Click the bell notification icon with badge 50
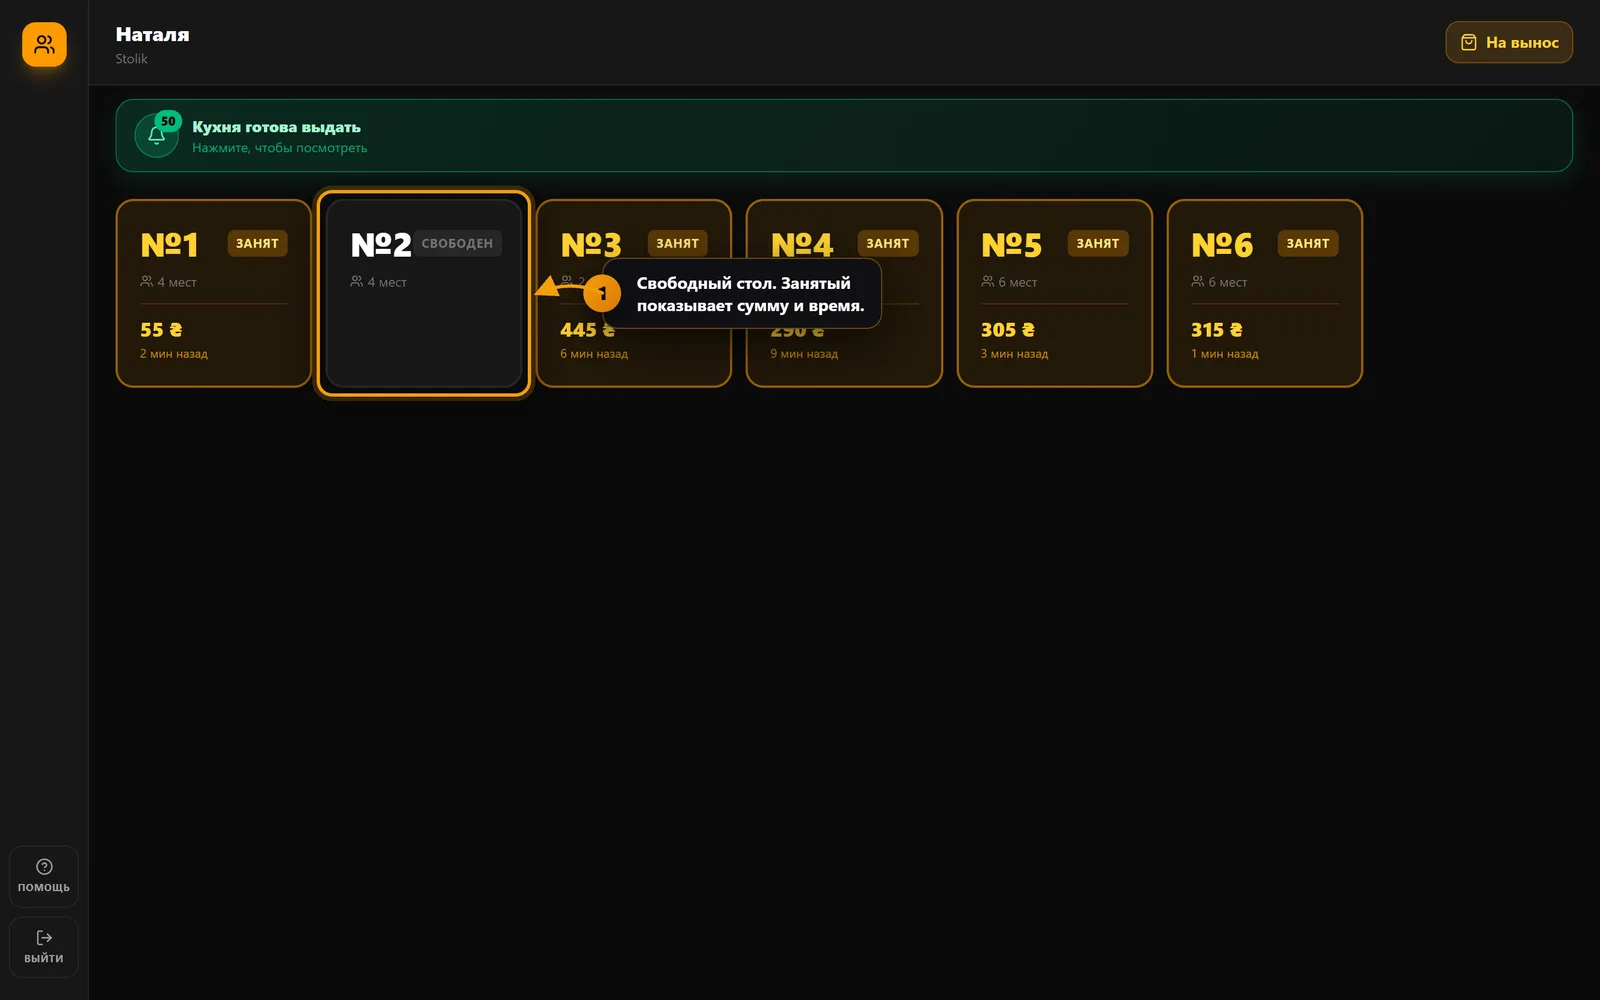 pos(157,136)
